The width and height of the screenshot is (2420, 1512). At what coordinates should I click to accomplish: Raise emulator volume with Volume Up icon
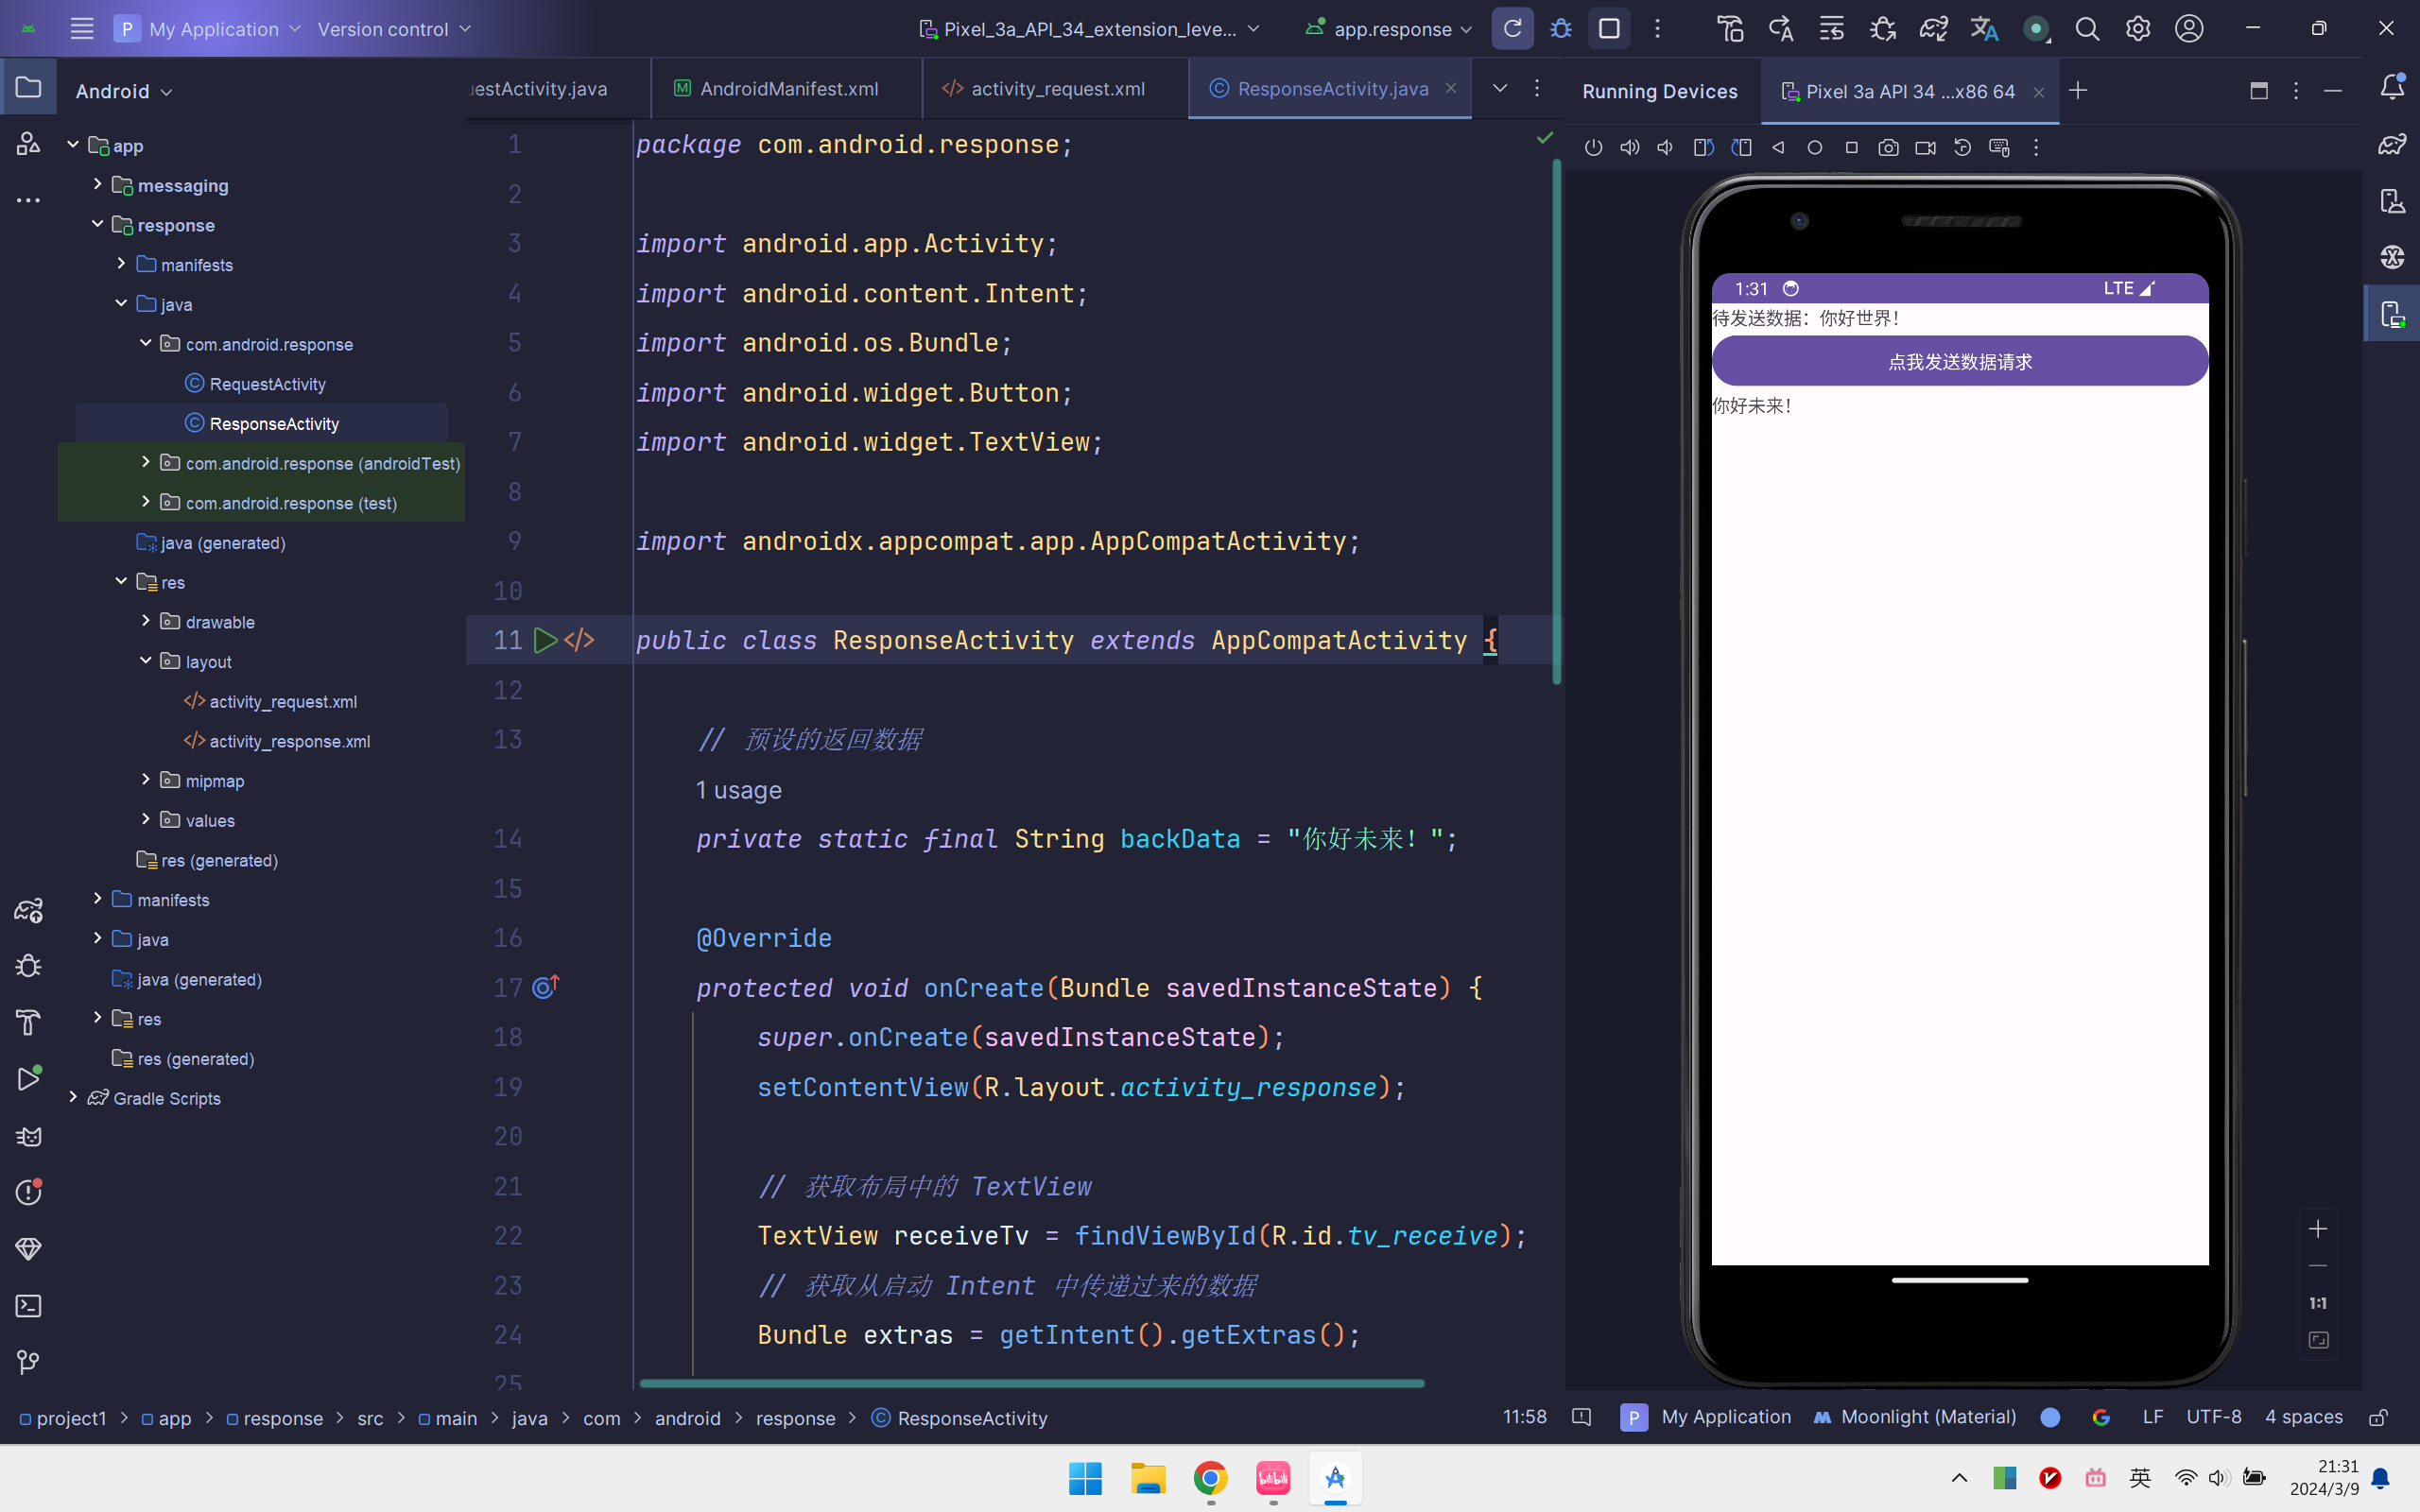tap(1630, 148)
